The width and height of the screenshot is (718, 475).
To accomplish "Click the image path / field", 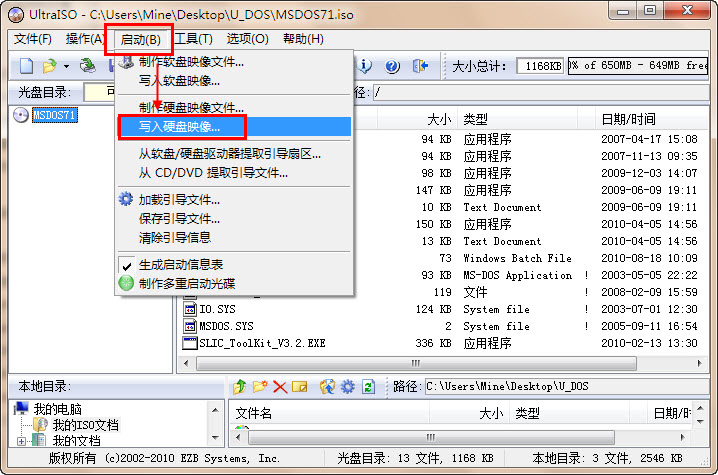I will [x=541, y=93].
